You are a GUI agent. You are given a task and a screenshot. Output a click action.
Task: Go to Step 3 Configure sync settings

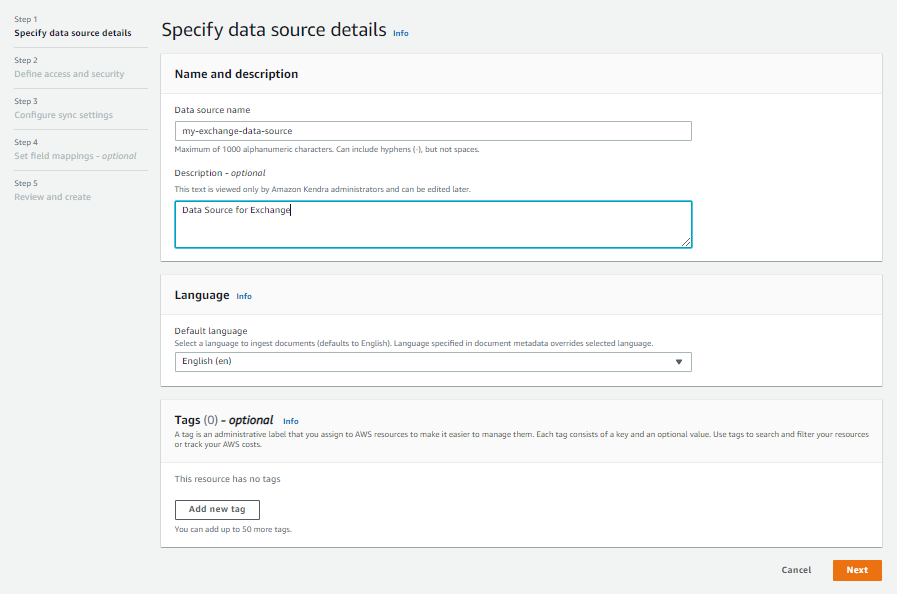click(63, 115)
